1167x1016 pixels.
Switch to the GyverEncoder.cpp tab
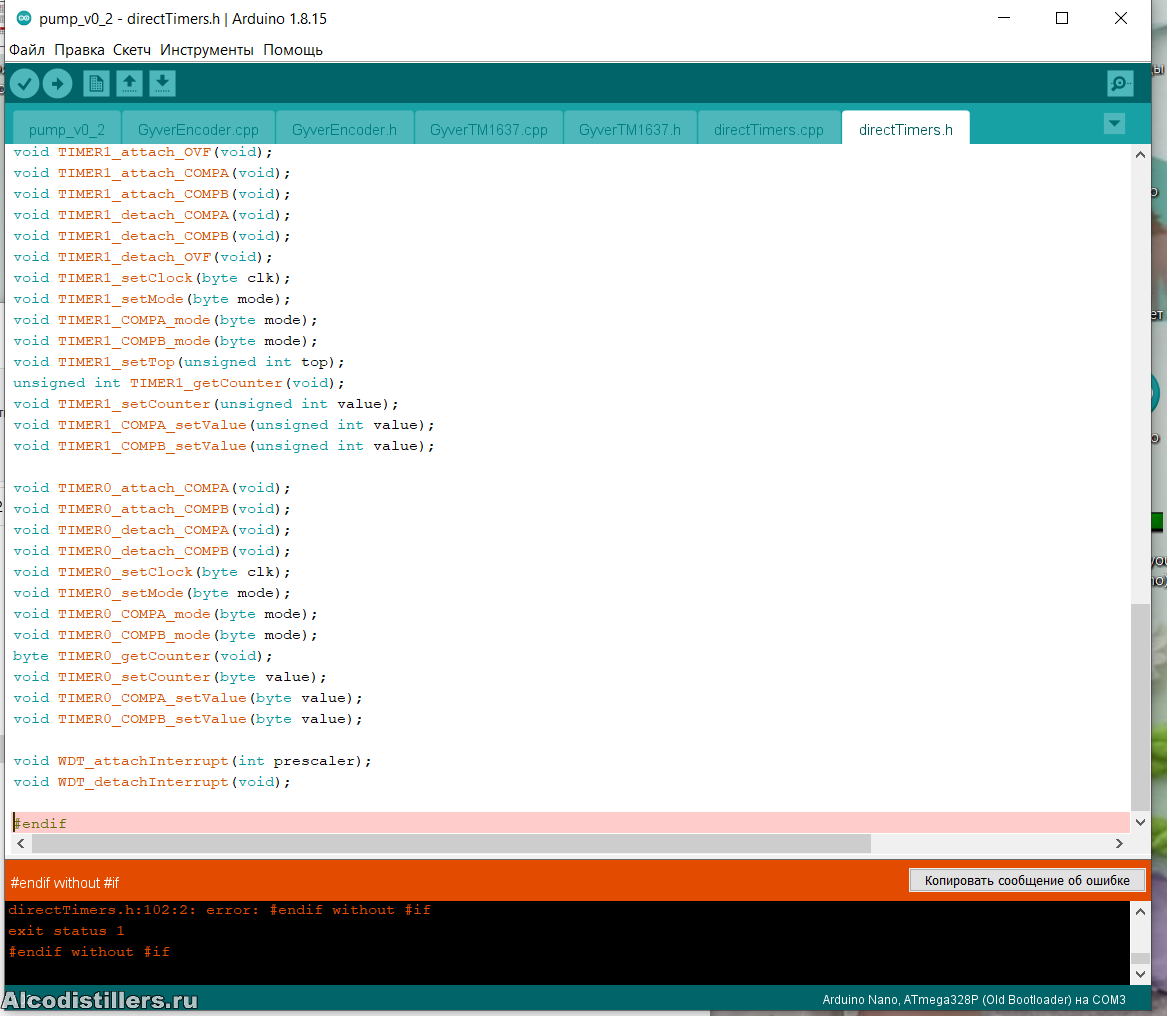click(198, 130)
